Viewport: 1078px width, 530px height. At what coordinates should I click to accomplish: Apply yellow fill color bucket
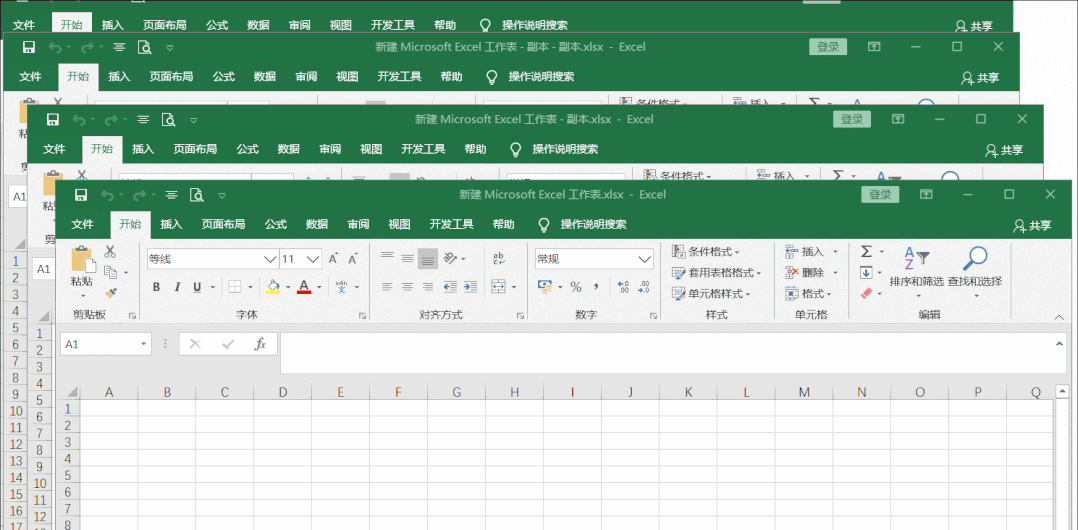tap(273, 286)
